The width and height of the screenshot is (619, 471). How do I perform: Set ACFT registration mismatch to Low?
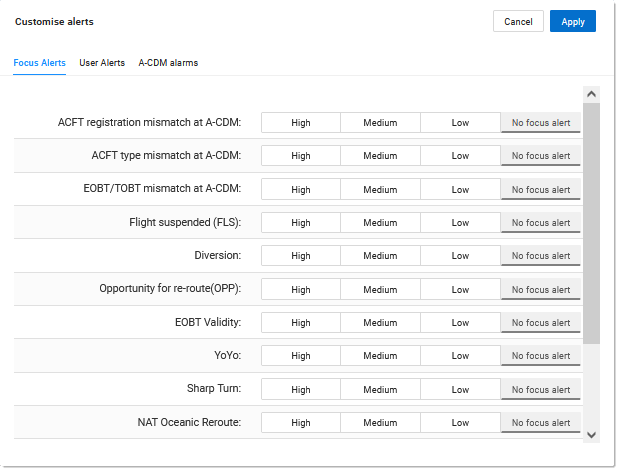tap(460, 123)
